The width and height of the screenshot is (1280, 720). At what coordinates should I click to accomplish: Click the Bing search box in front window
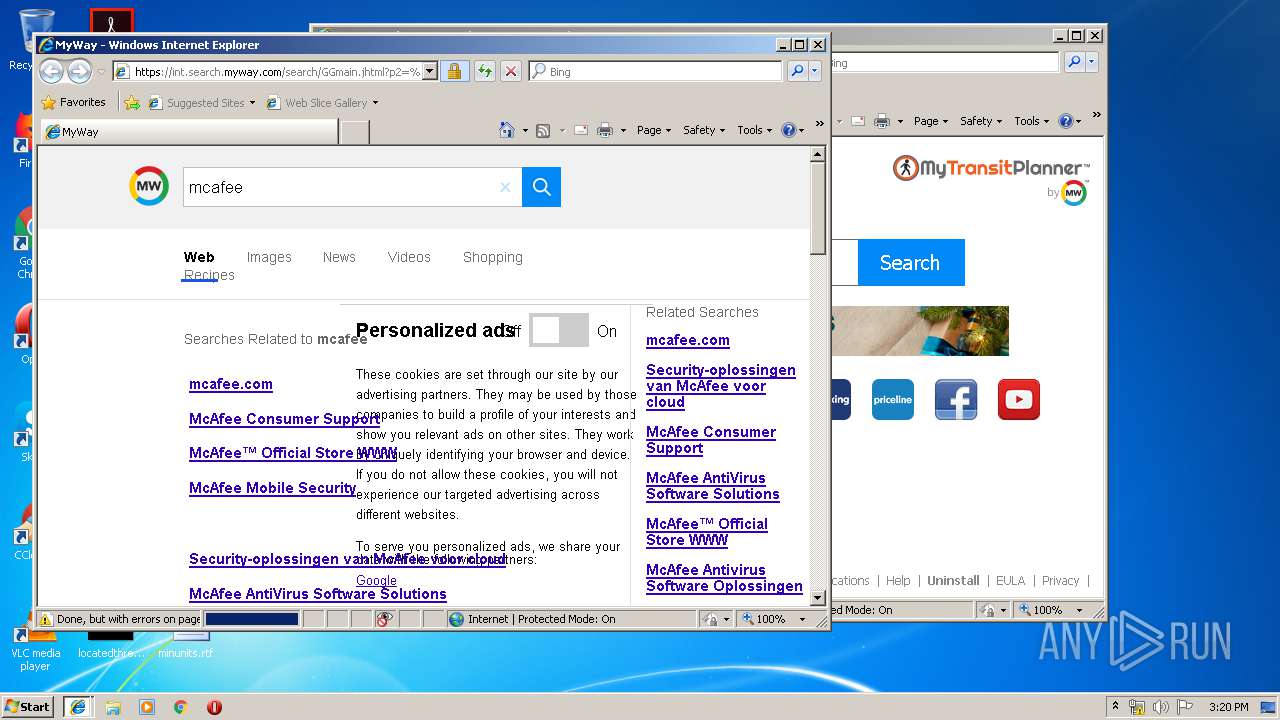click(x=655, y=71)
